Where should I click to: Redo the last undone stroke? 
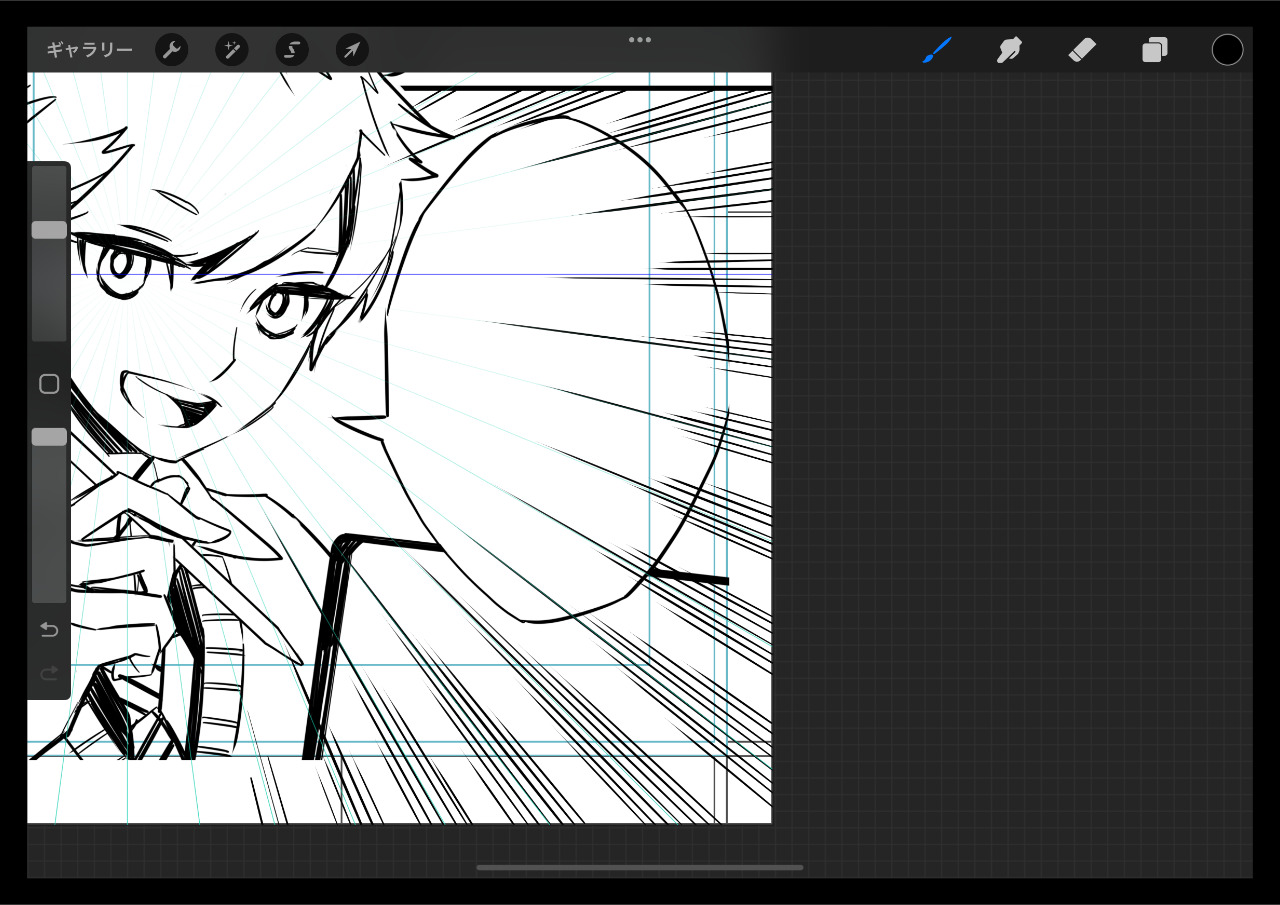point(49,674)
